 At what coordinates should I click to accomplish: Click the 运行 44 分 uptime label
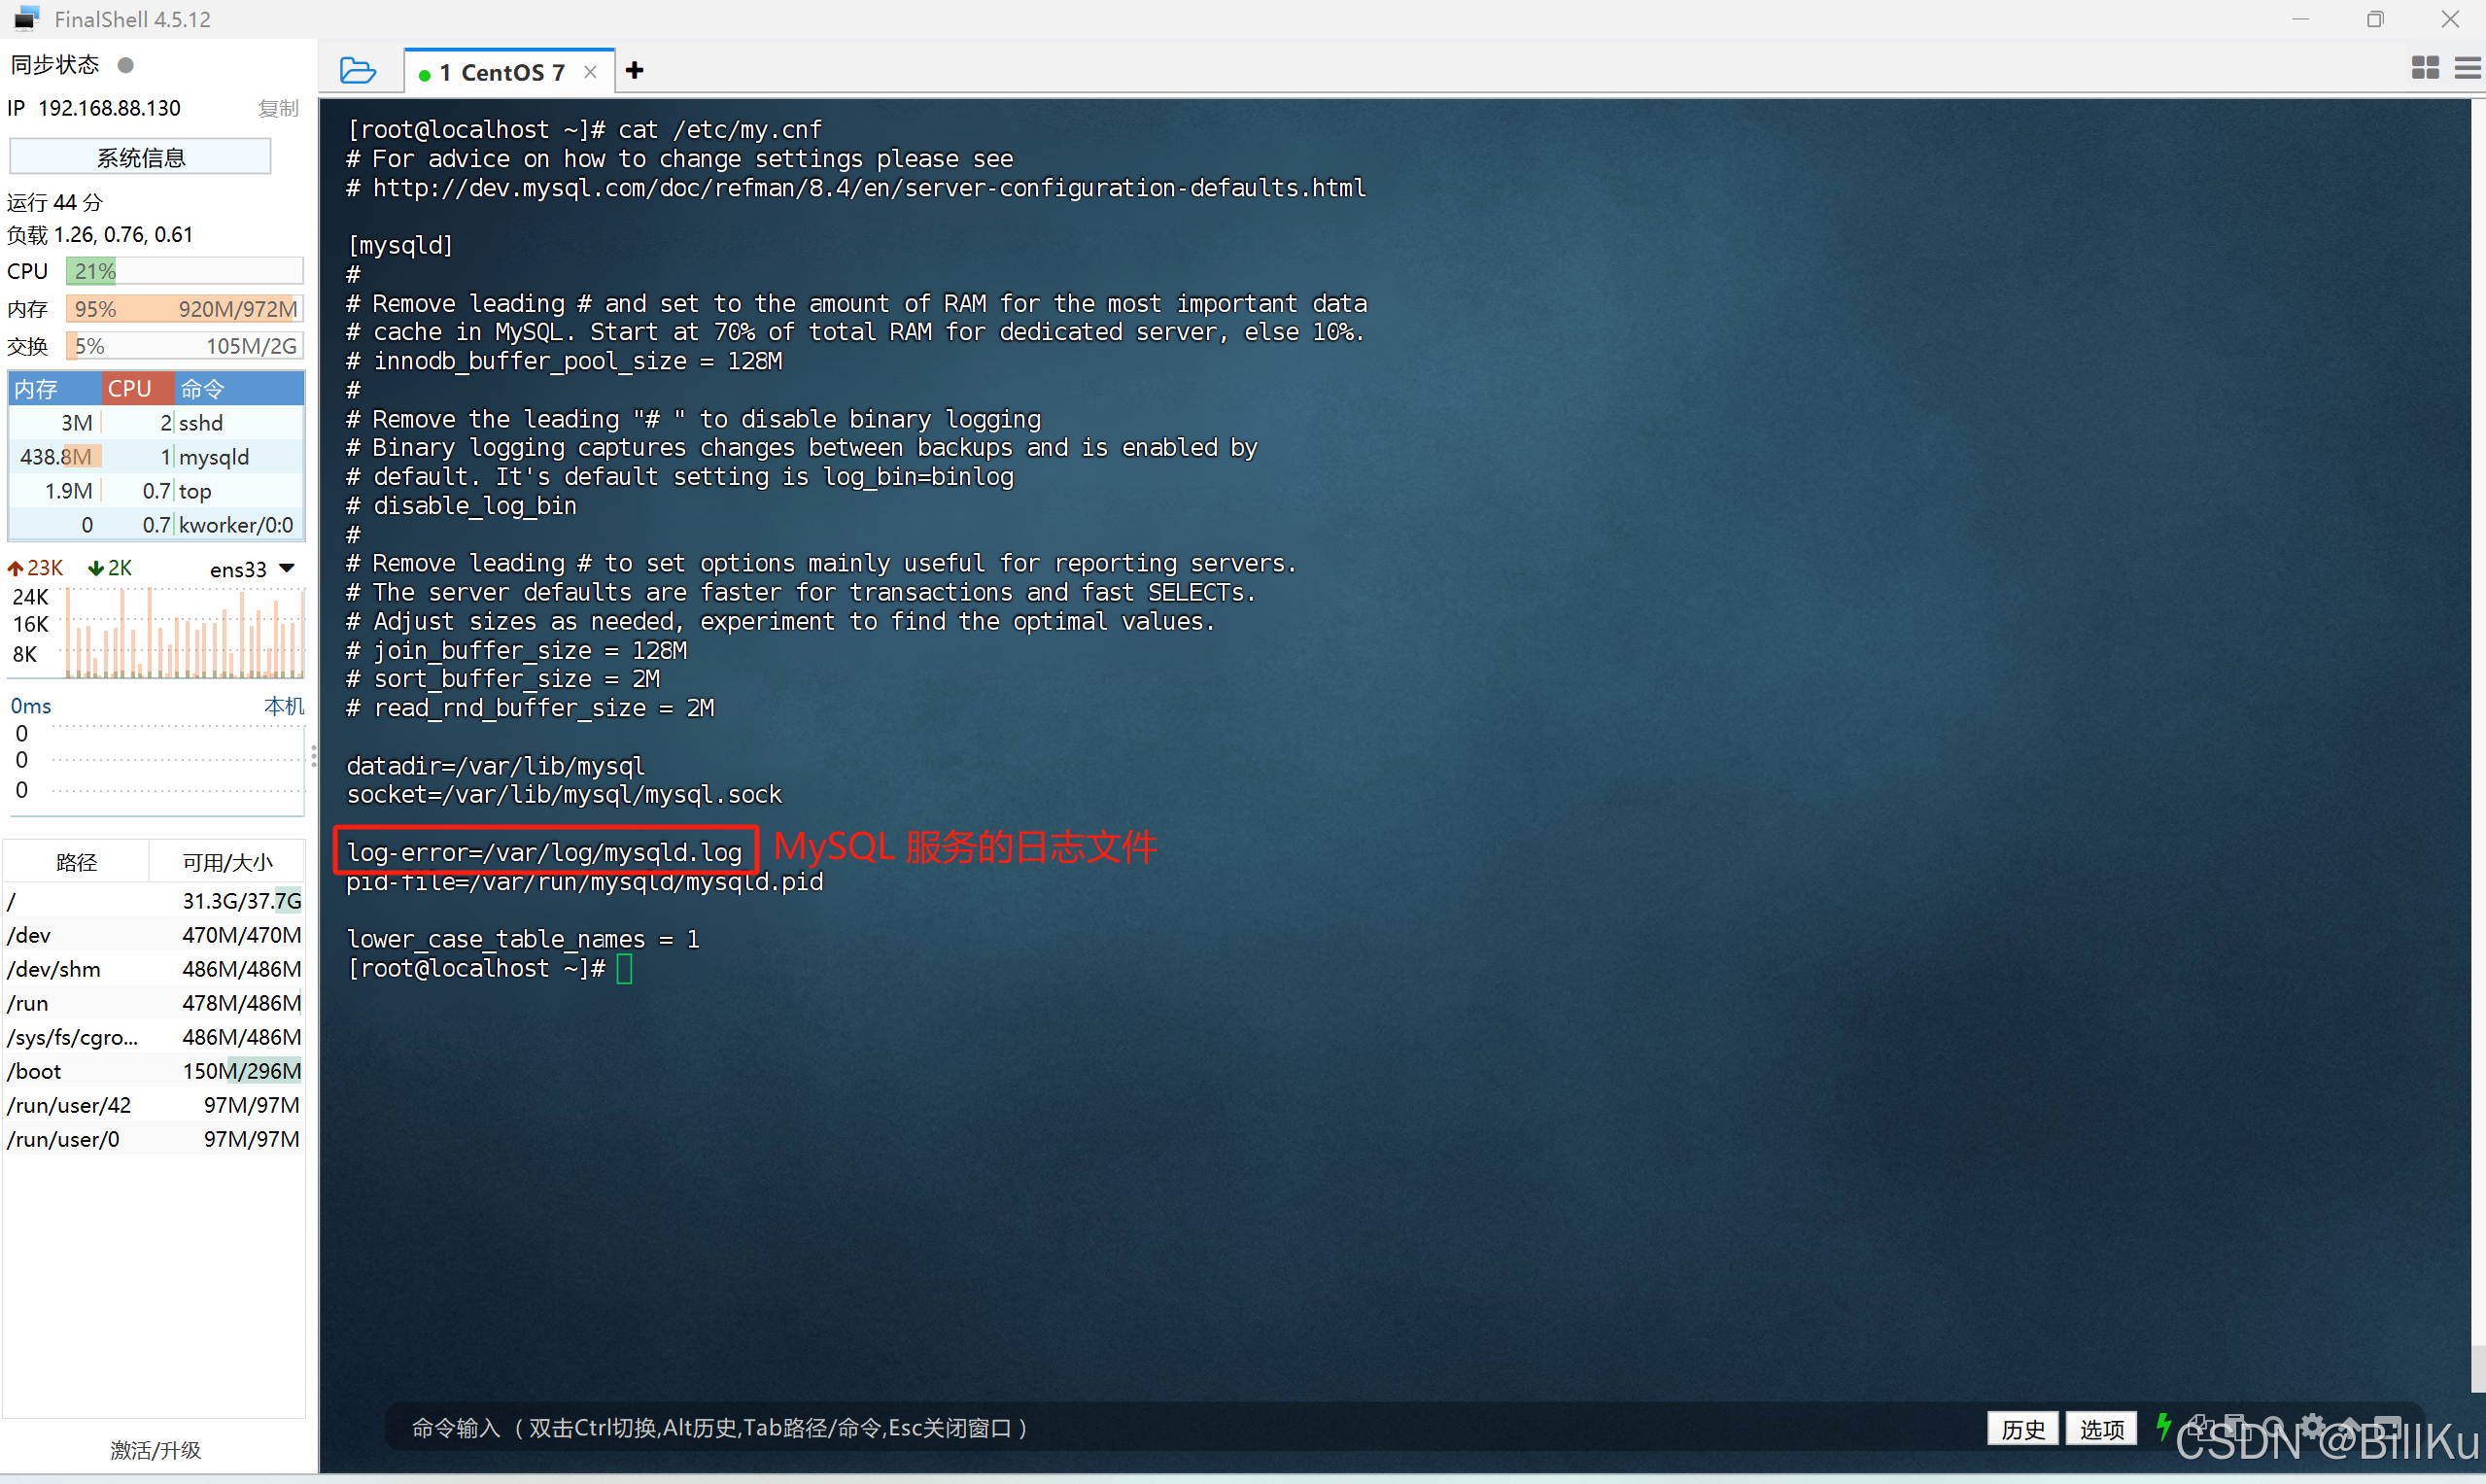pyautogui.click(x=55, y=202)
